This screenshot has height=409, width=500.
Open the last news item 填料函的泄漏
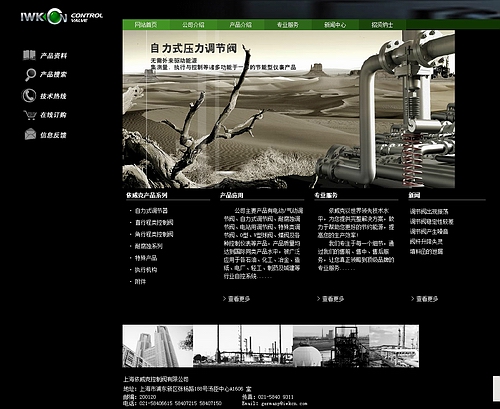click(426, 251)
